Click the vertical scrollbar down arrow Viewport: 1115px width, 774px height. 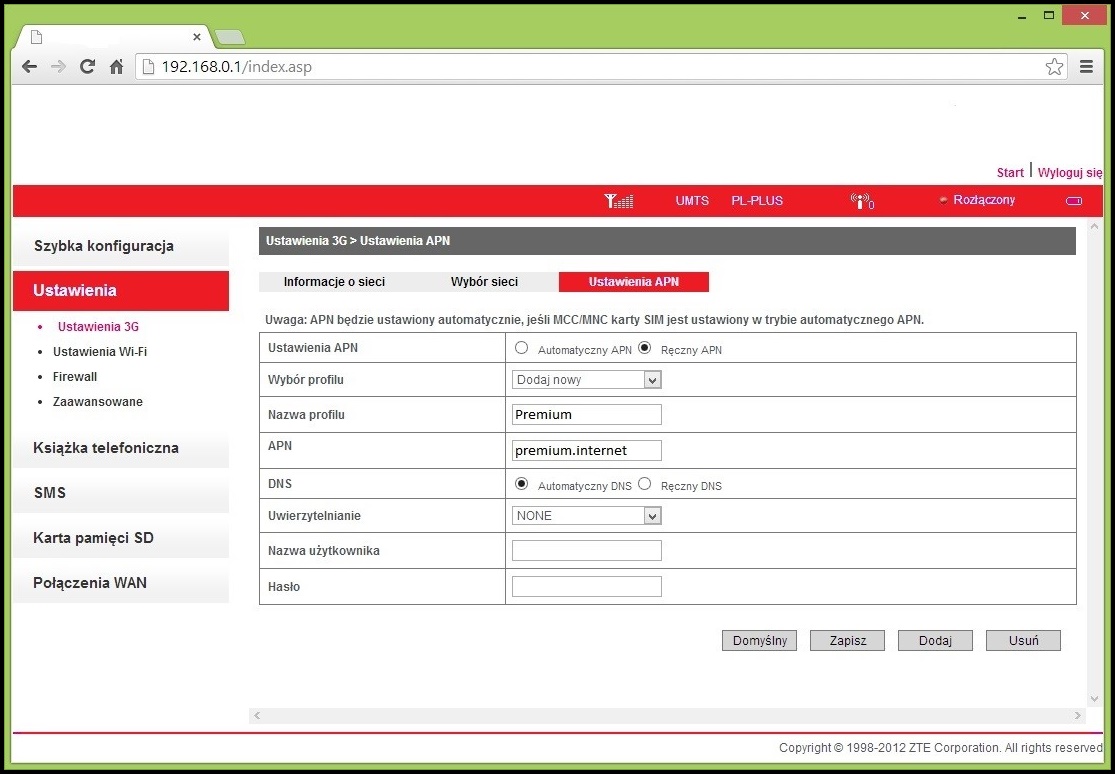pos(1094,699)
